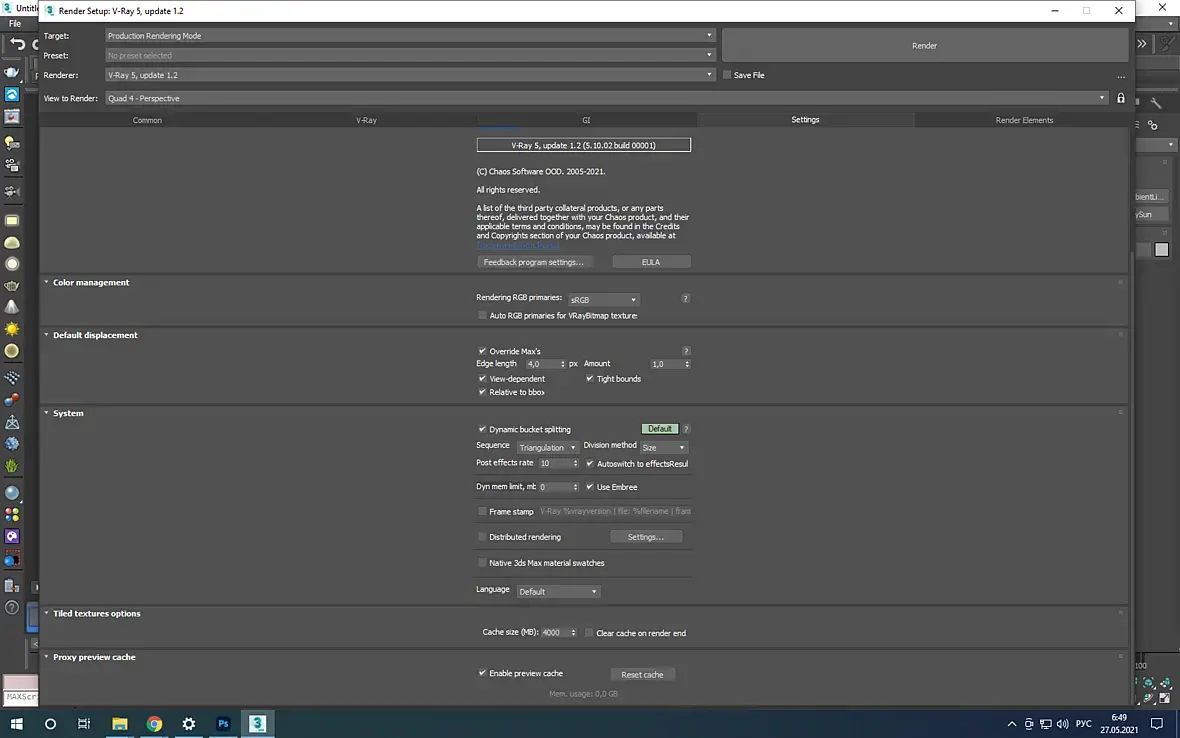This screenshot has height=738, width=1180.
Task: Open the Target dropdown
Action: [409, 35]
